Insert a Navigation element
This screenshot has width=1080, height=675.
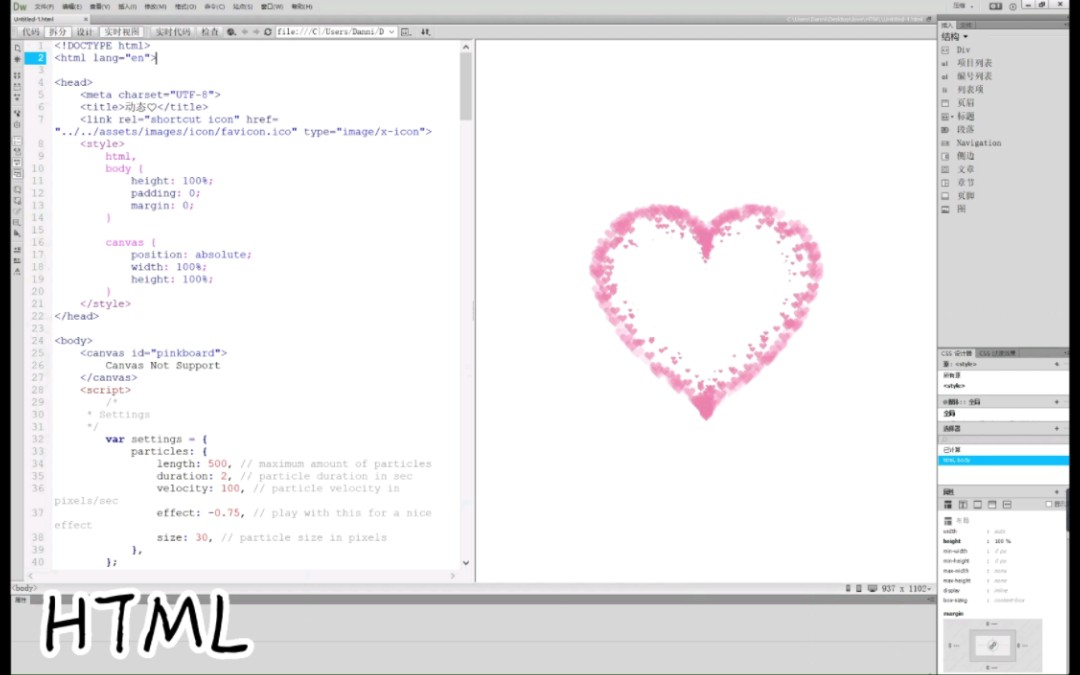pos(978,143)
